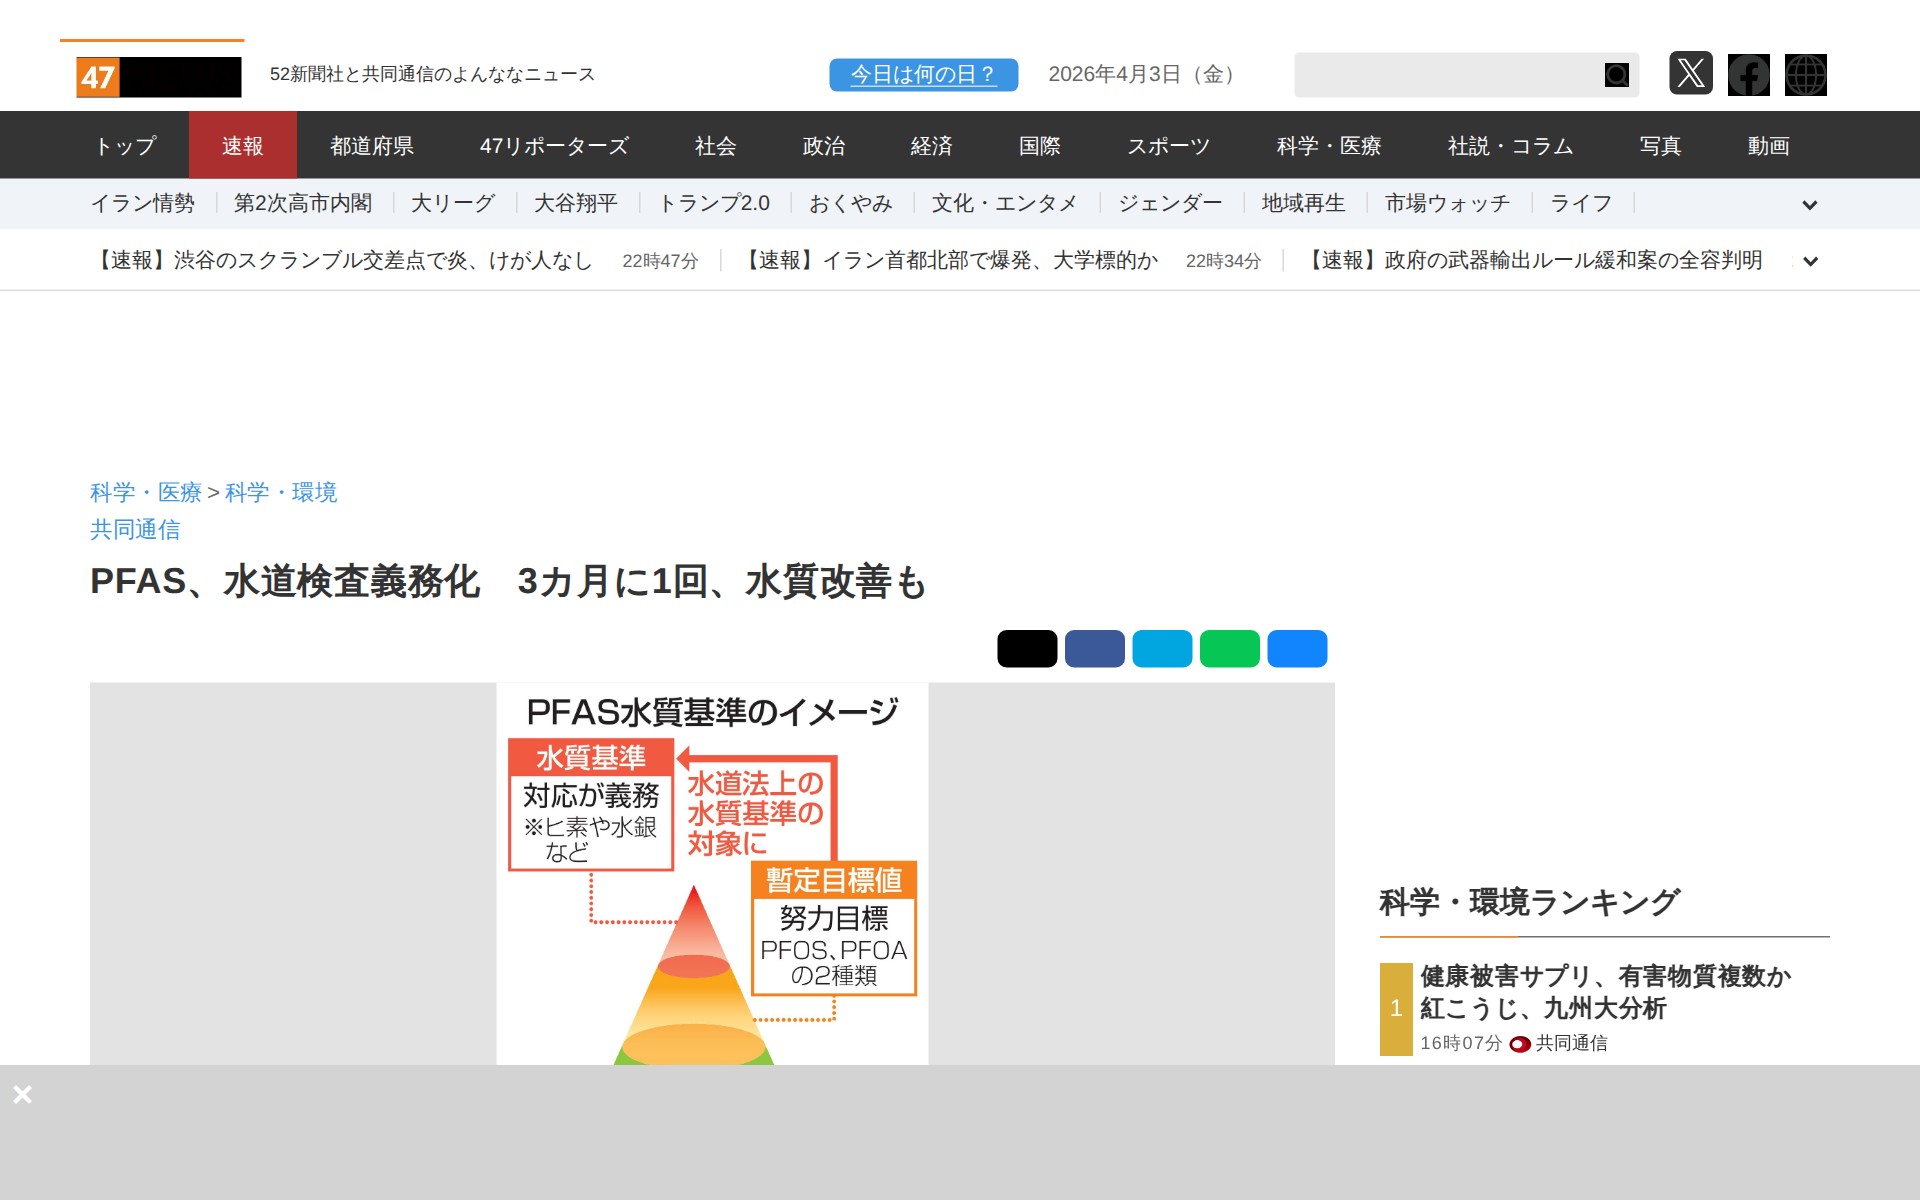This screenshot has width=1920, height=1200.
Task: Click the dark blue Facebook share button
Action: [x=1094, y=648]
